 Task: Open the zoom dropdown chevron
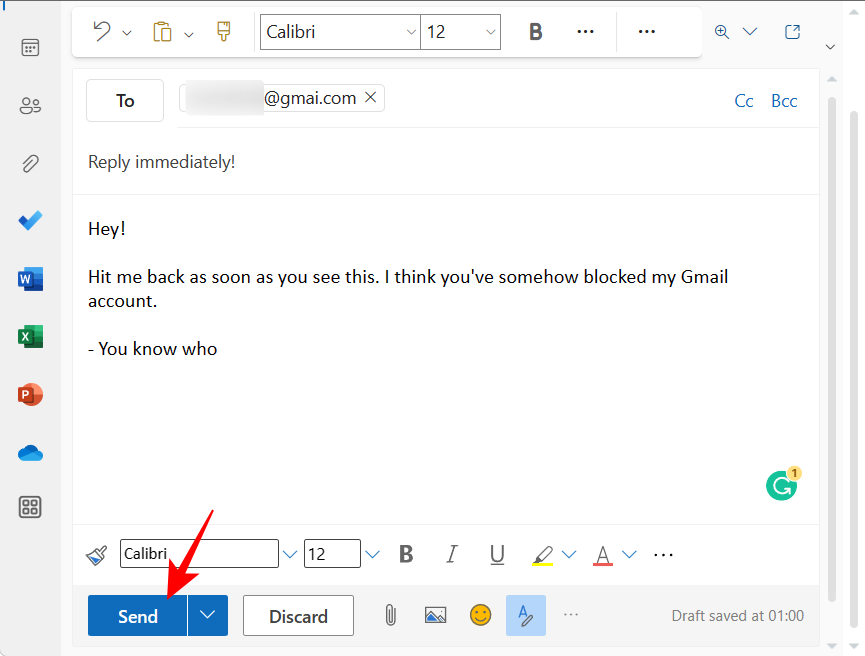750,32
